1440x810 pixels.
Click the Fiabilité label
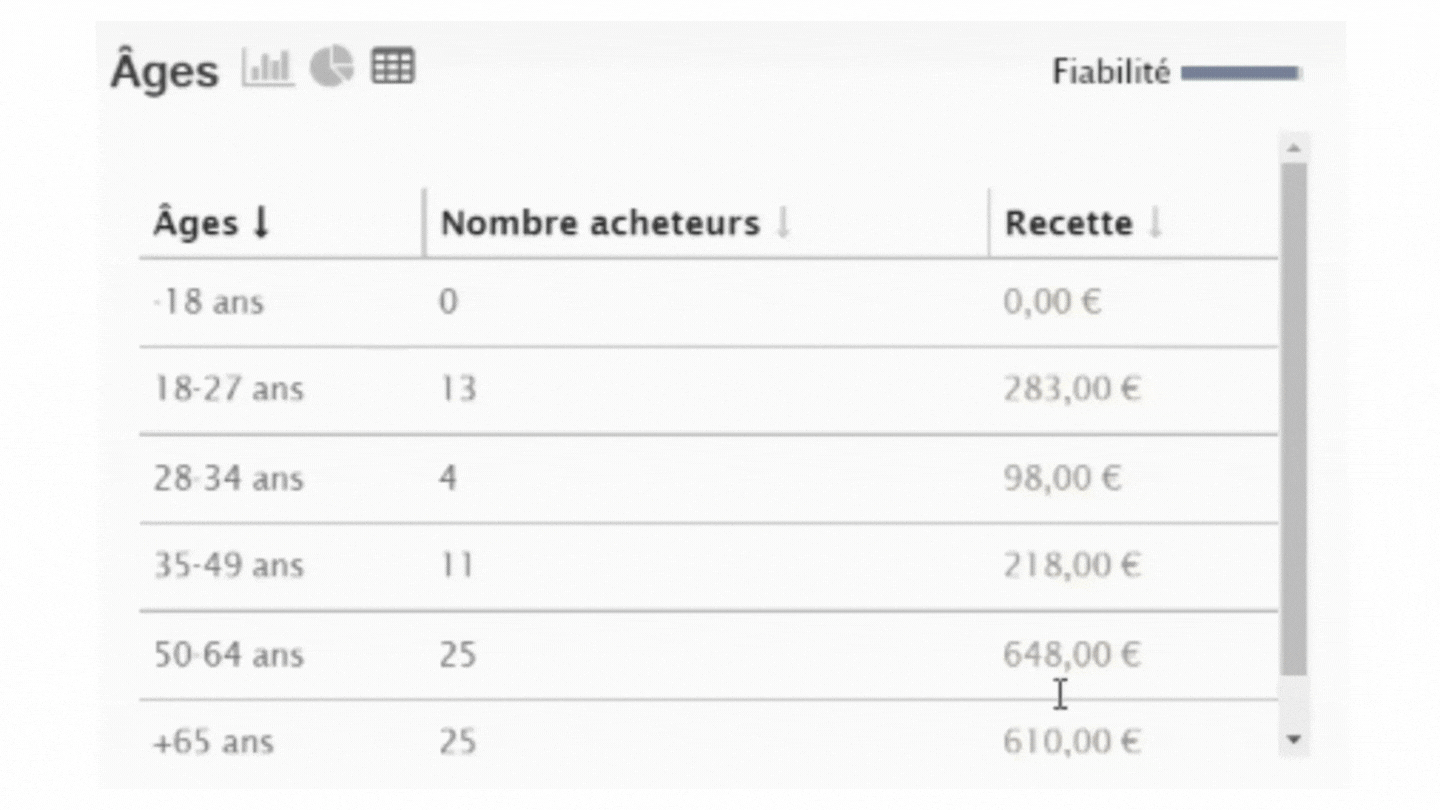pos(1110,72)
